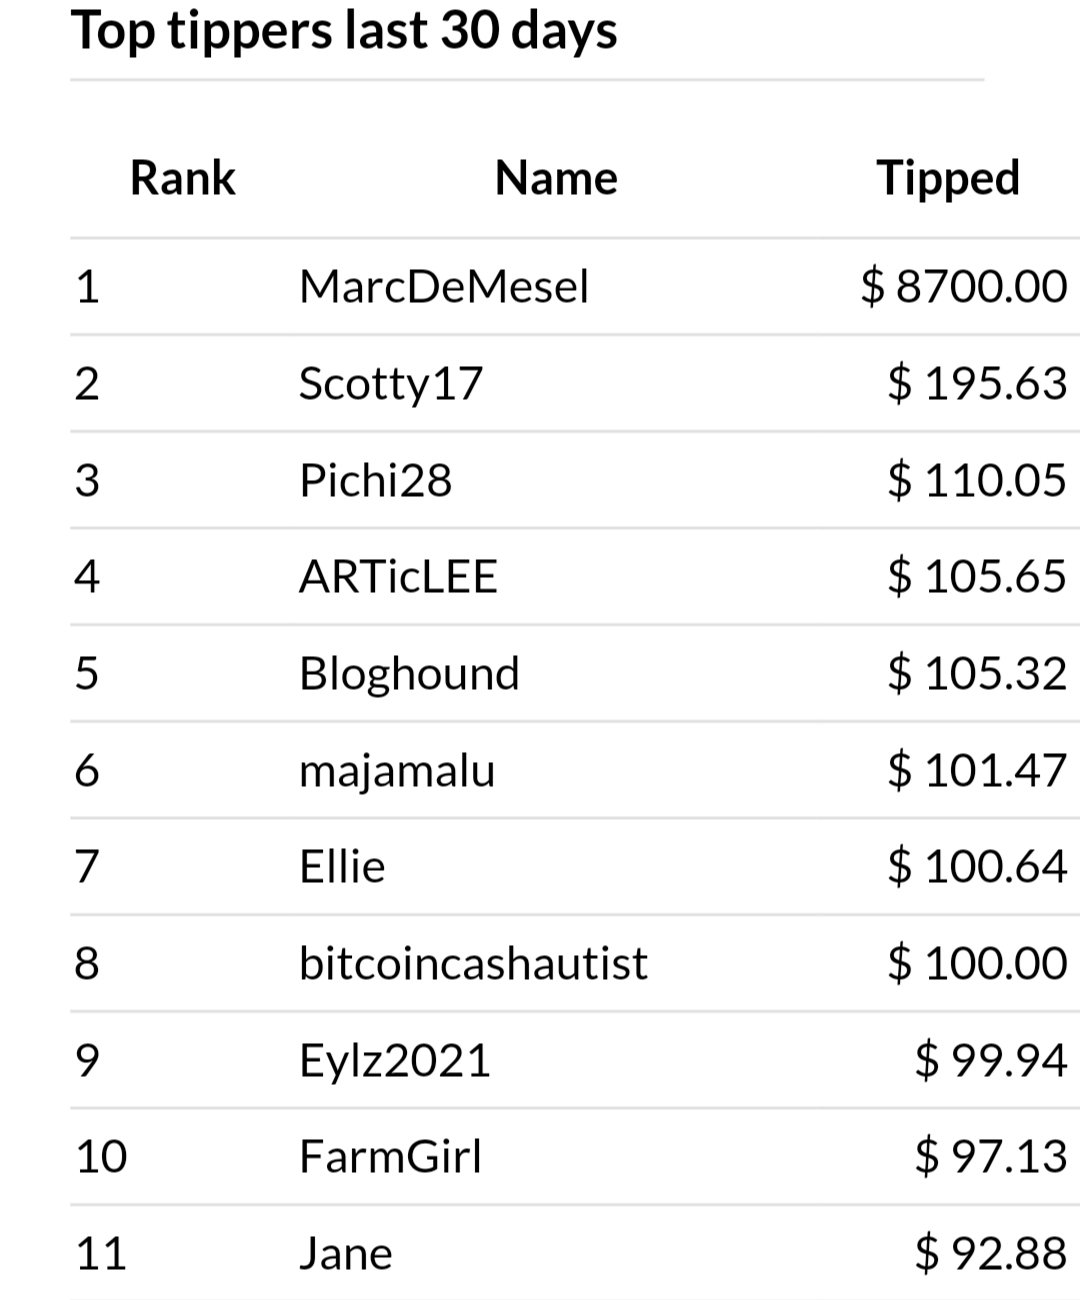The height and width of the screenshot is (1300, 1080).
Task: Click the $ 100.00 tipped value
Action: click(977, 964)
